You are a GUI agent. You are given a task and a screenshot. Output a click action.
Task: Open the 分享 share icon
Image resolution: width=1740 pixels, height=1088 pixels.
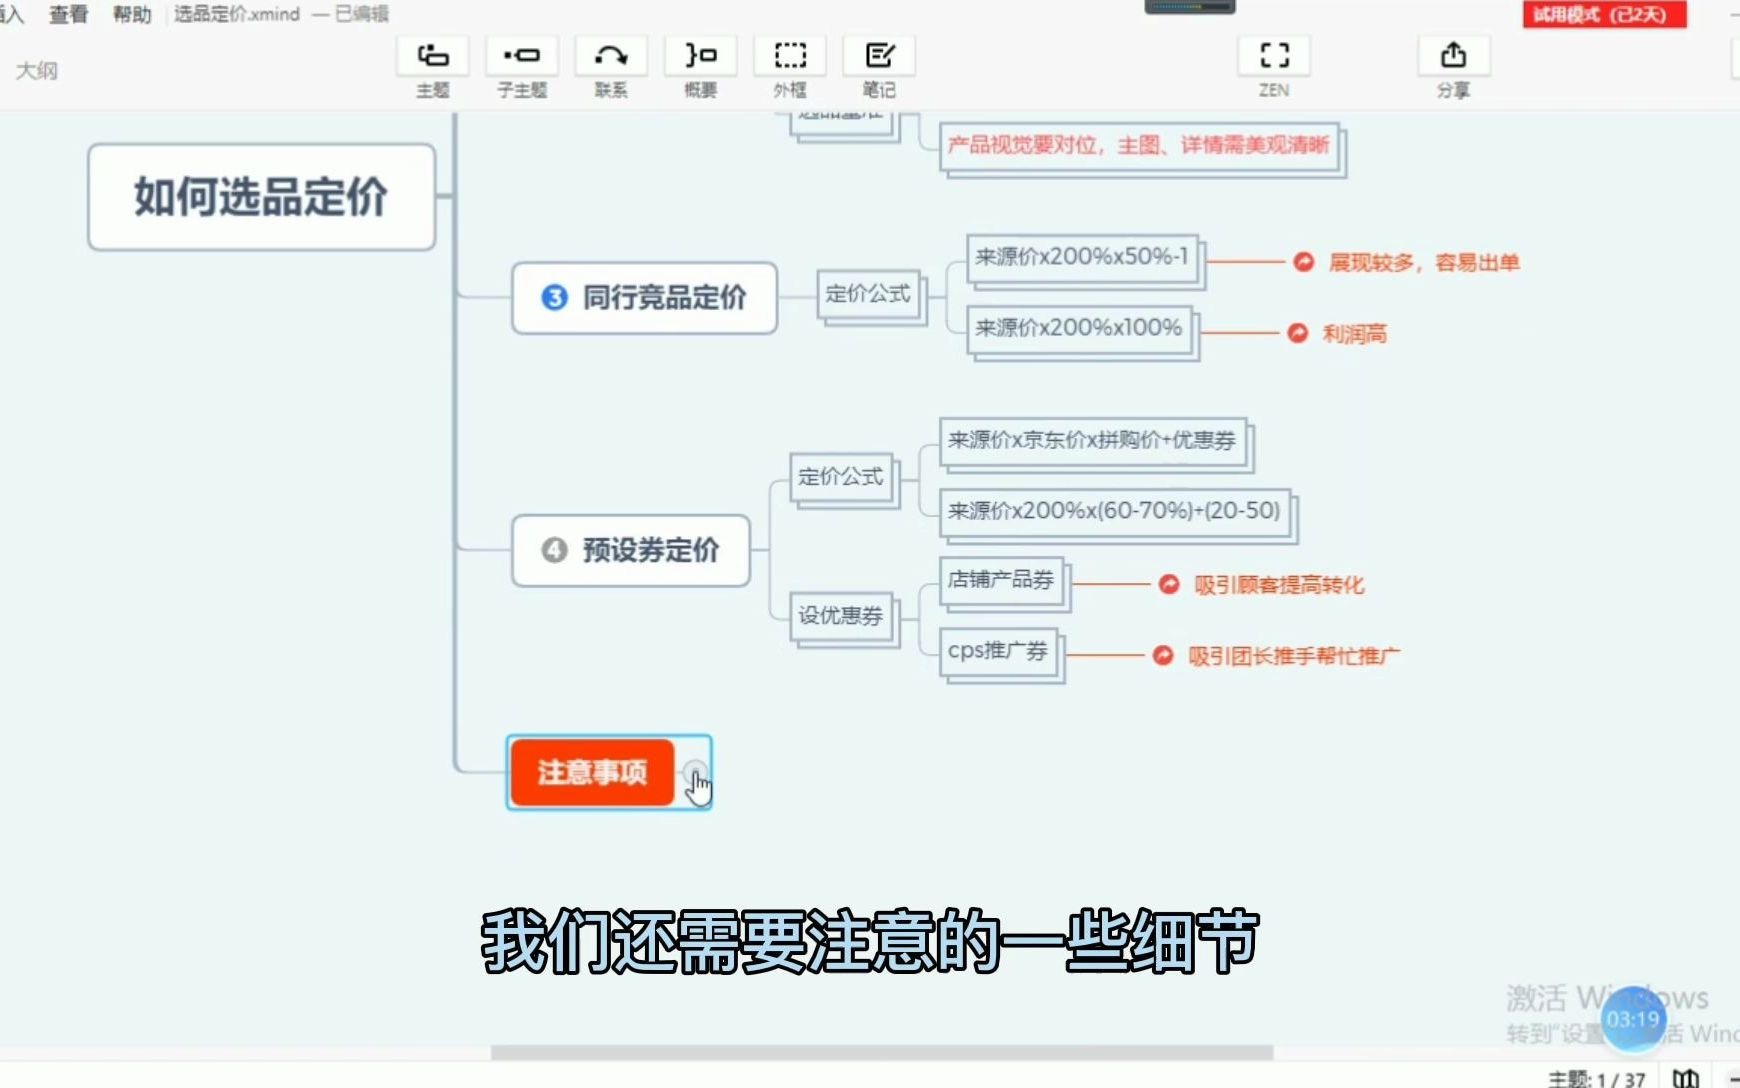pyautogui.click(x=1454, y=56)
